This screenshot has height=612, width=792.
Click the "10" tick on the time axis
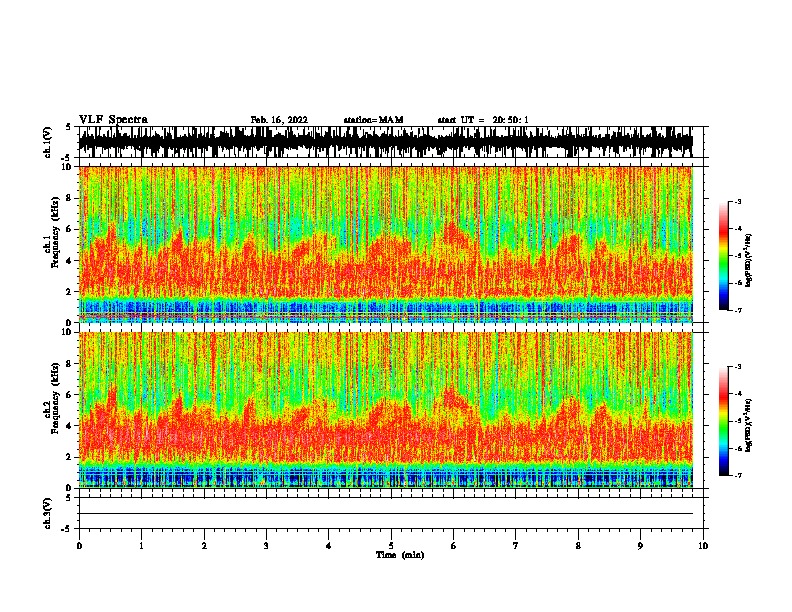[703, 546]
